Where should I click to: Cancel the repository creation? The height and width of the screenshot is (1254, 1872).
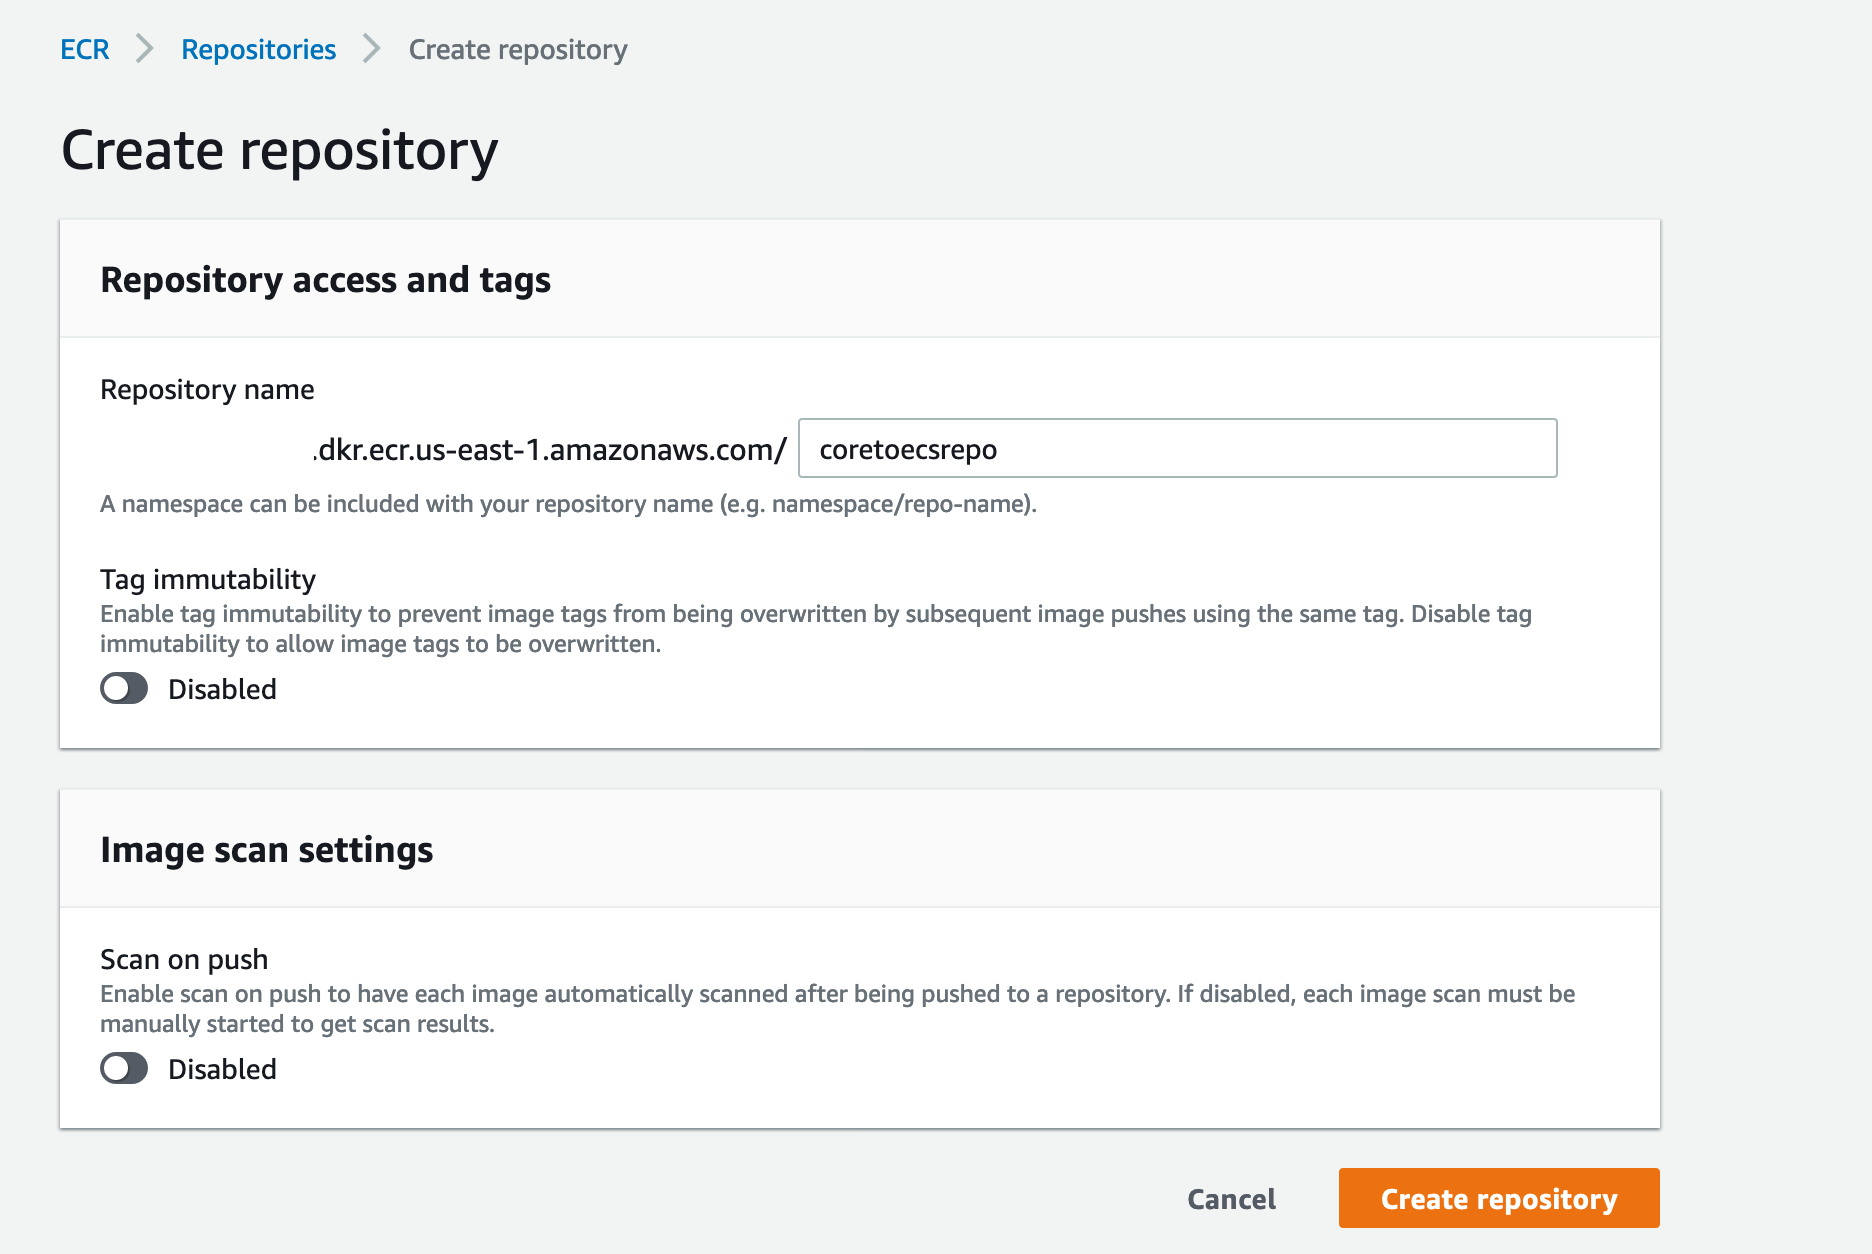click(x=1230, y=1198)
